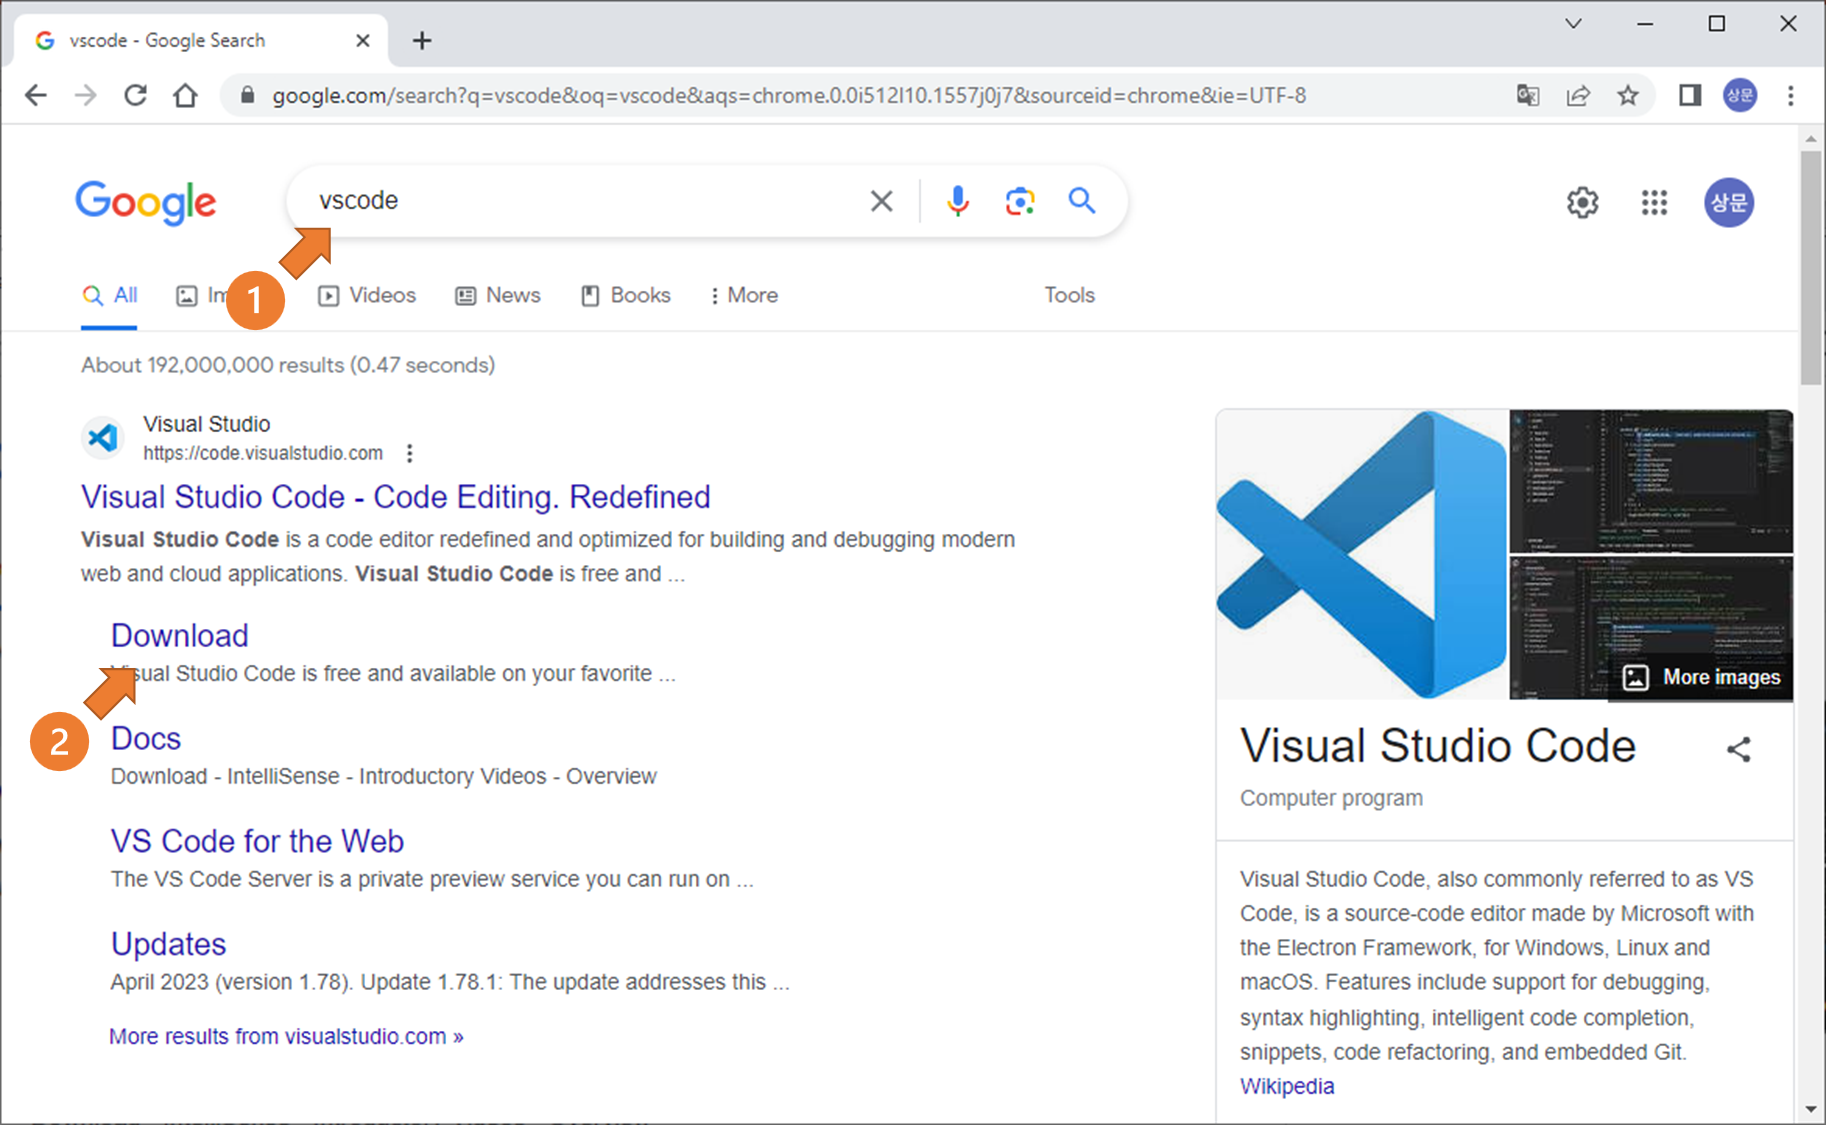
Task: Toggle the browser side panel icon
Action: [1690, 96]
